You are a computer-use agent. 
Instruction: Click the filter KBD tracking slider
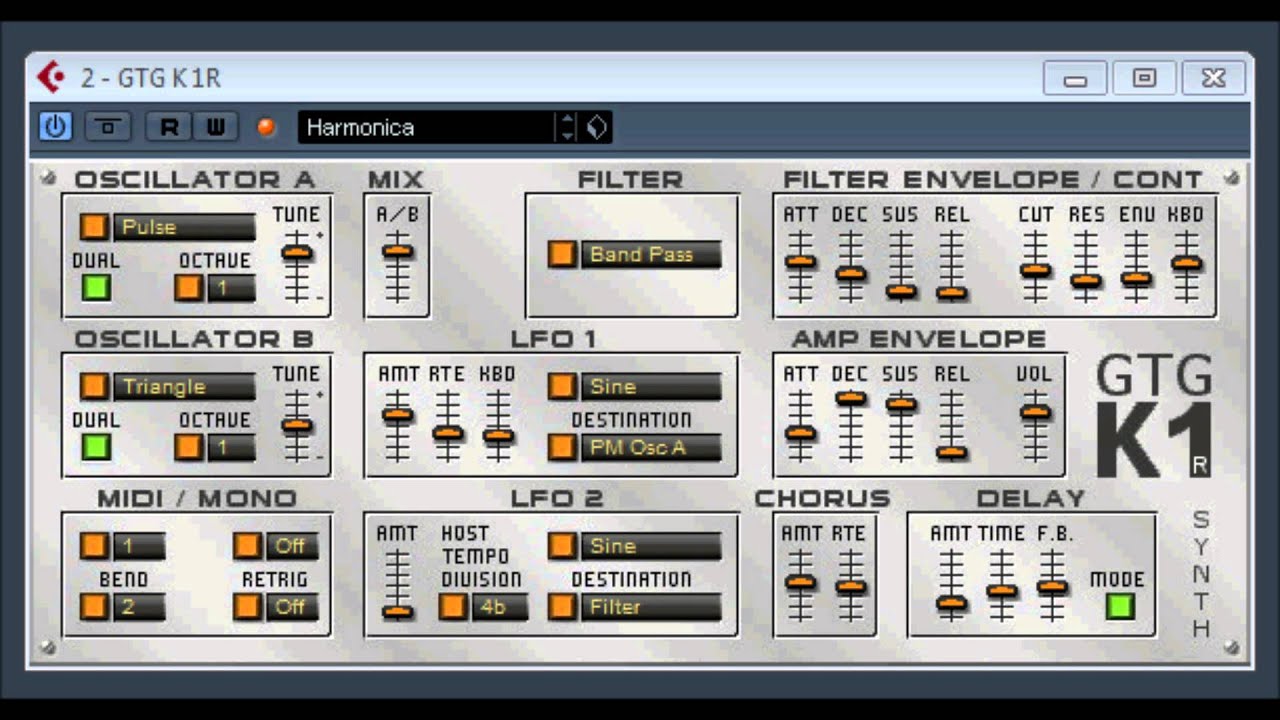[x=1186, y=265]
